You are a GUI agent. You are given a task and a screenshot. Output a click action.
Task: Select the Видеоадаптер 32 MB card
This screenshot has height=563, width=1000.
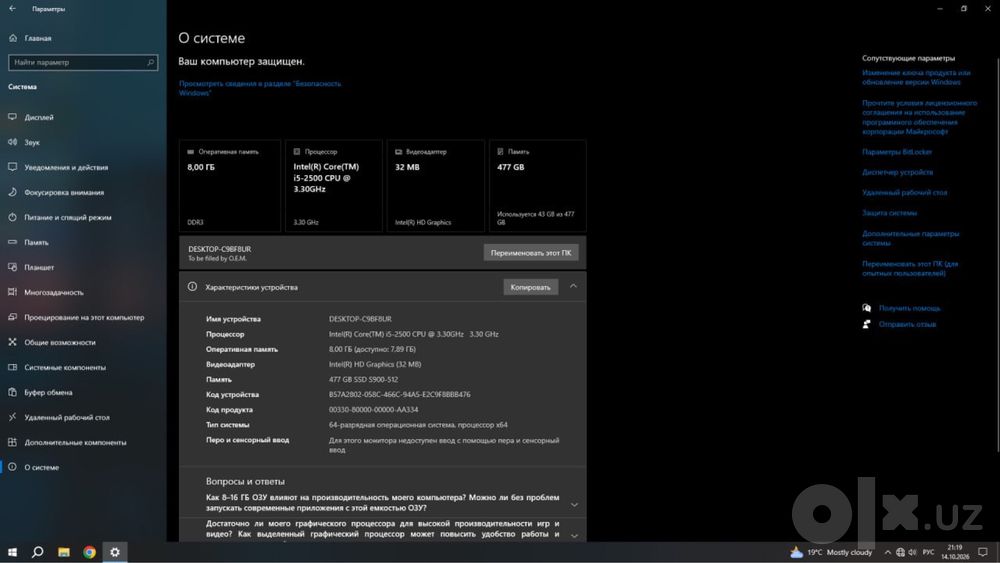436,186
